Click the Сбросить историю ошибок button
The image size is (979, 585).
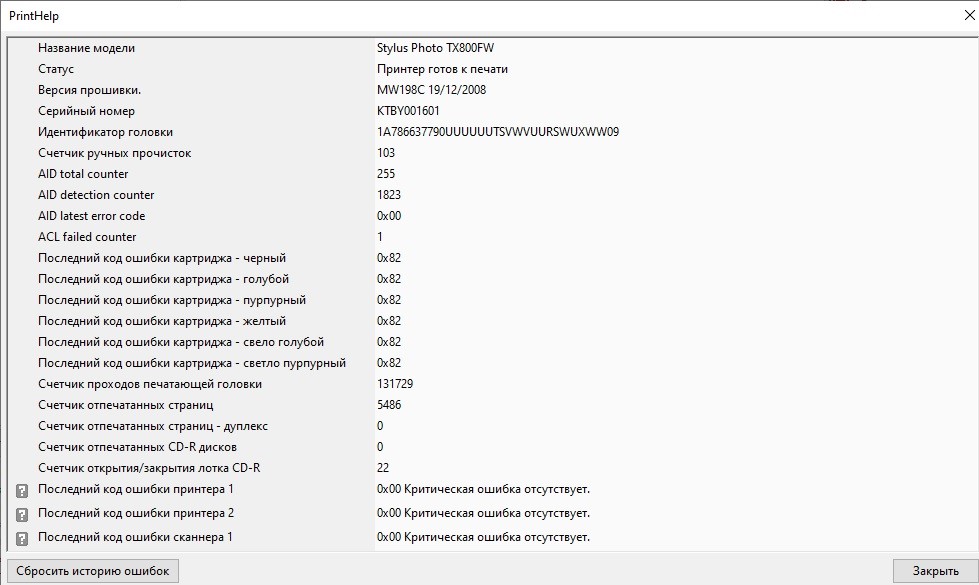point(93,571)
